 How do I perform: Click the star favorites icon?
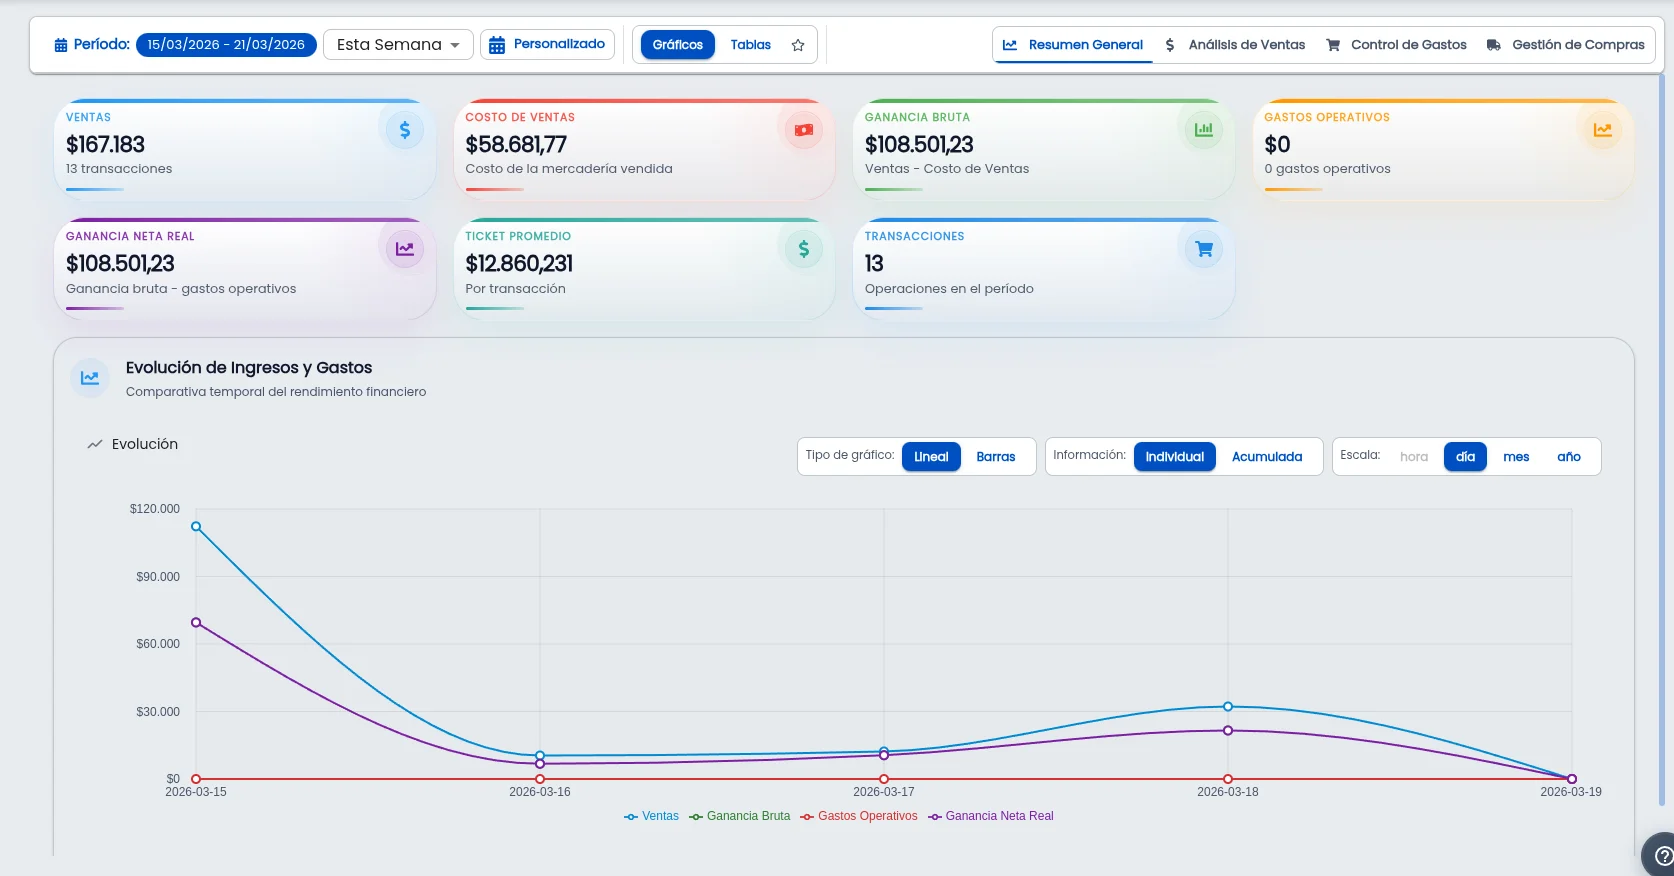pos(798,45)
